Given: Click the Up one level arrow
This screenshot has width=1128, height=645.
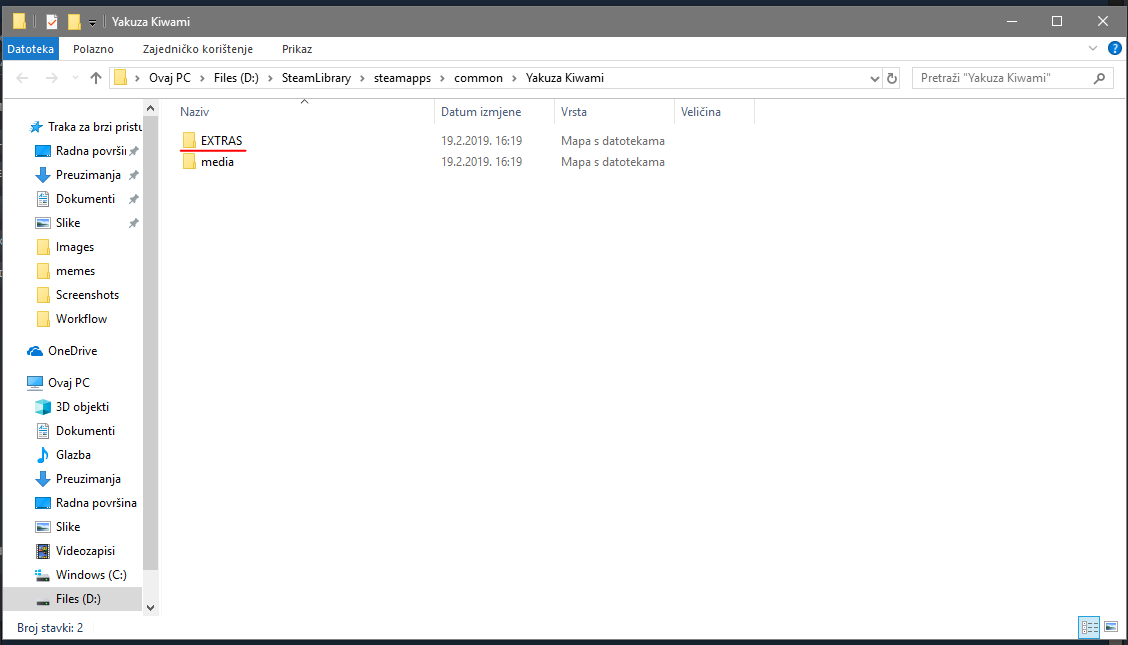Looking at the screenshot, I should (x=96, y=78).
